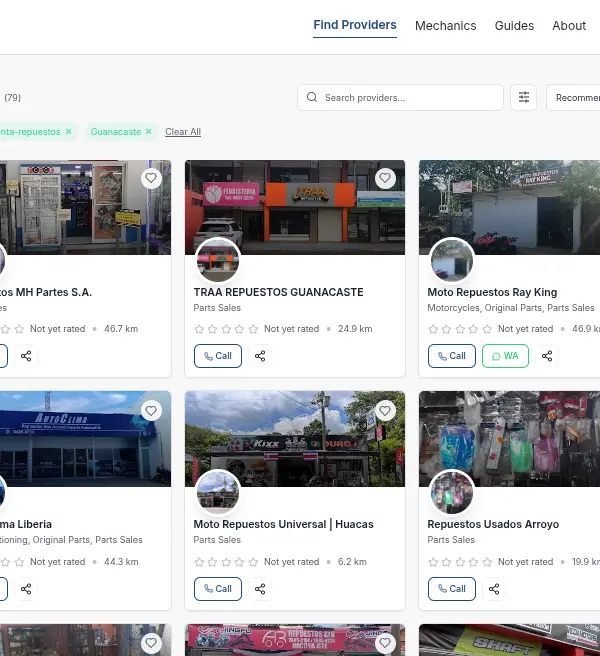
Task: Favorite the Repuestos AYR Nicoya card
Action: click(x=385, y=643)
